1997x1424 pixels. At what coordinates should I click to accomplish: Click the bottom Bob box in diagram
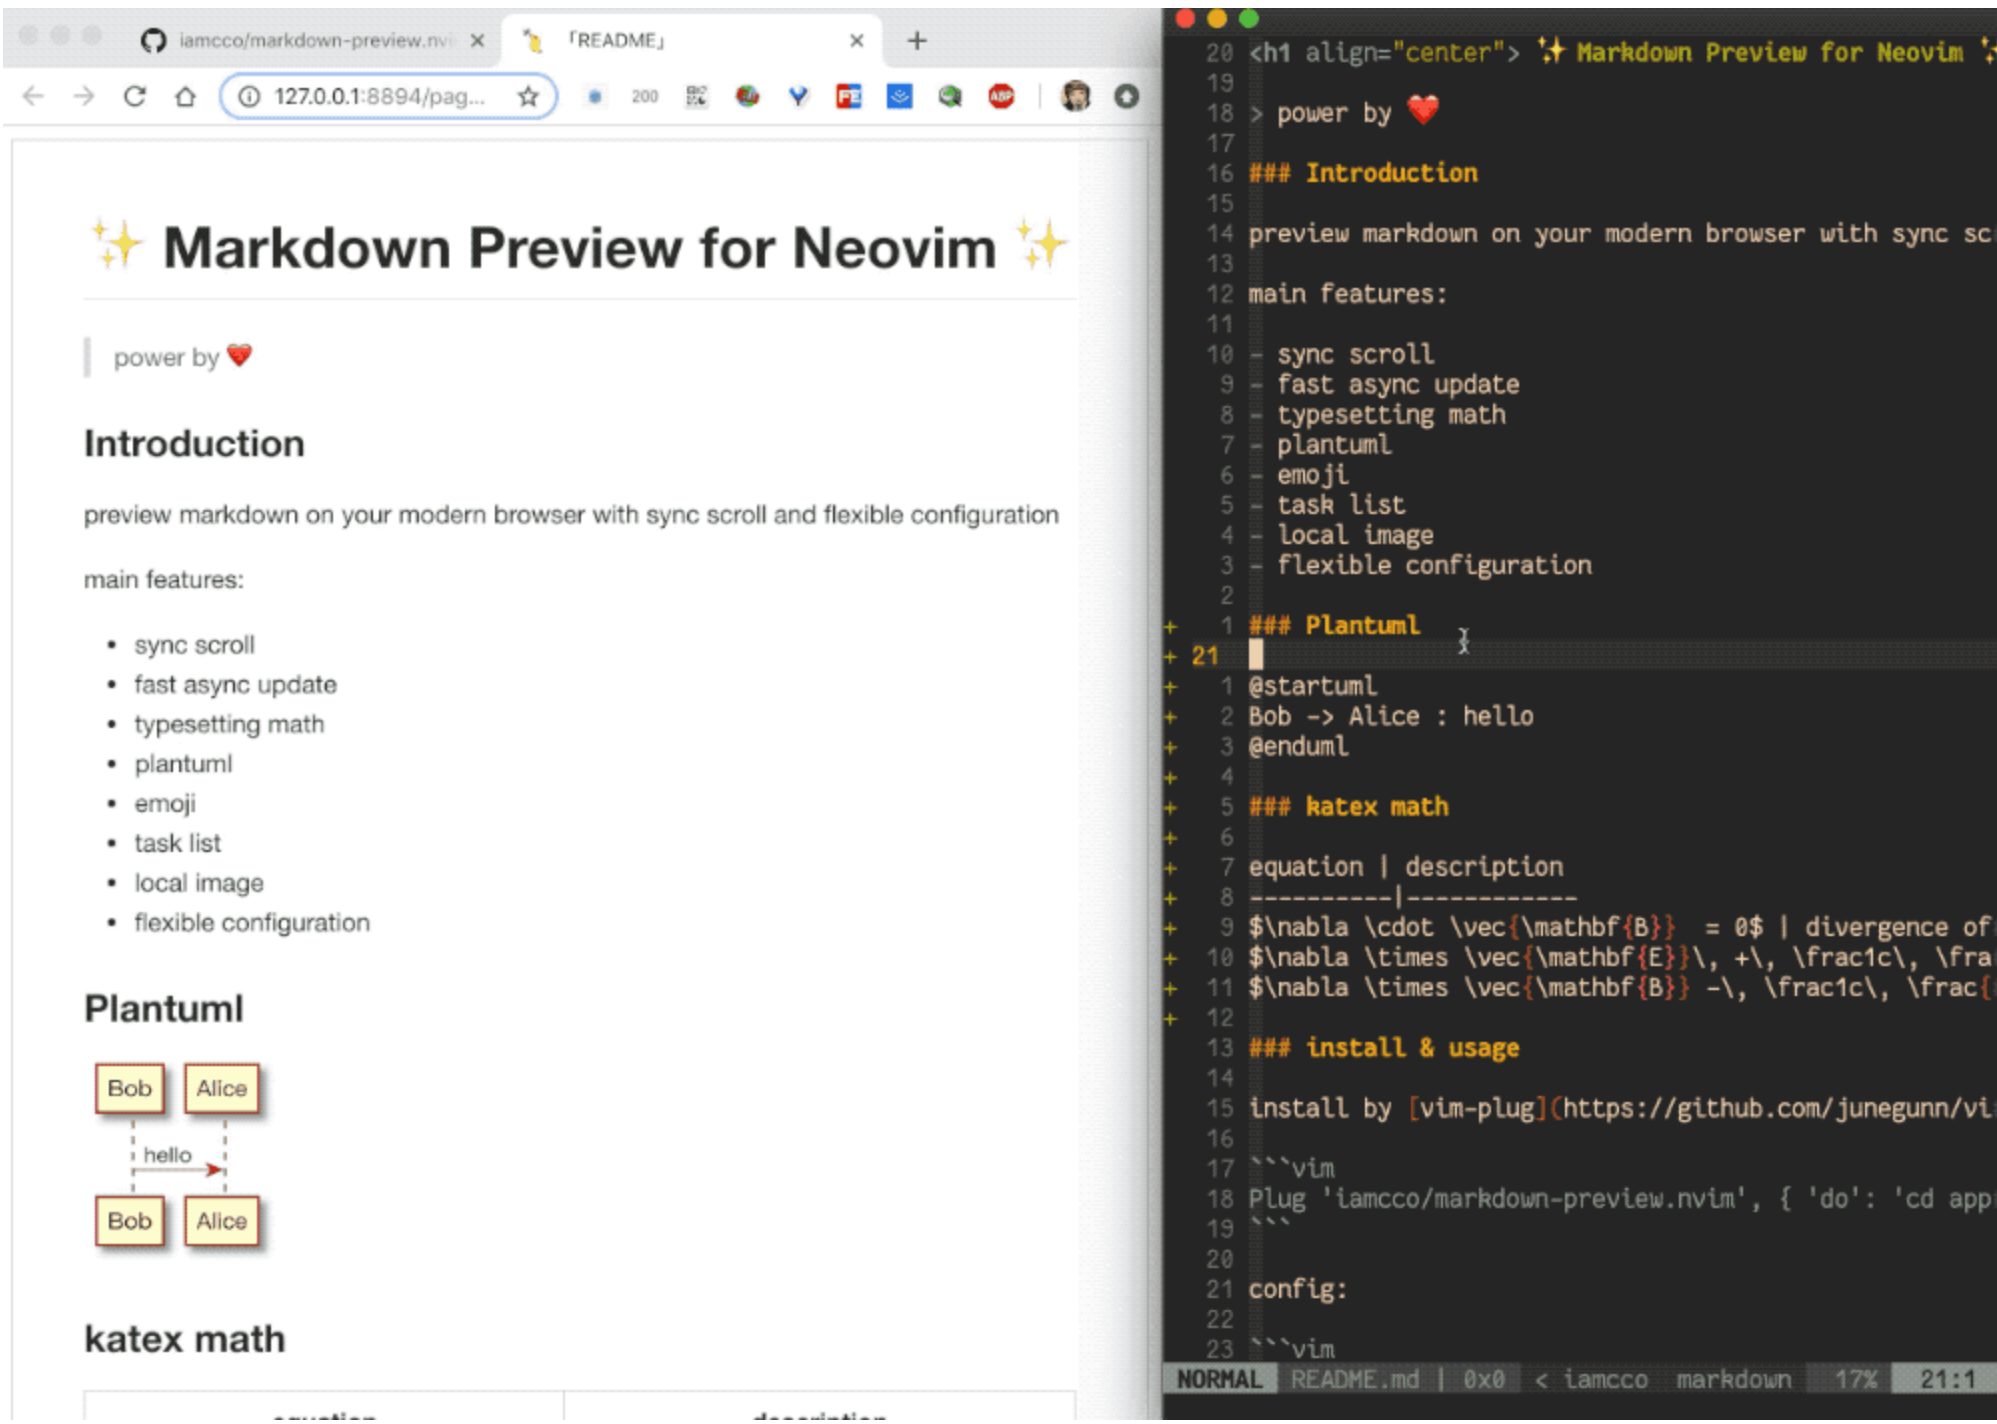point(130,1221)
